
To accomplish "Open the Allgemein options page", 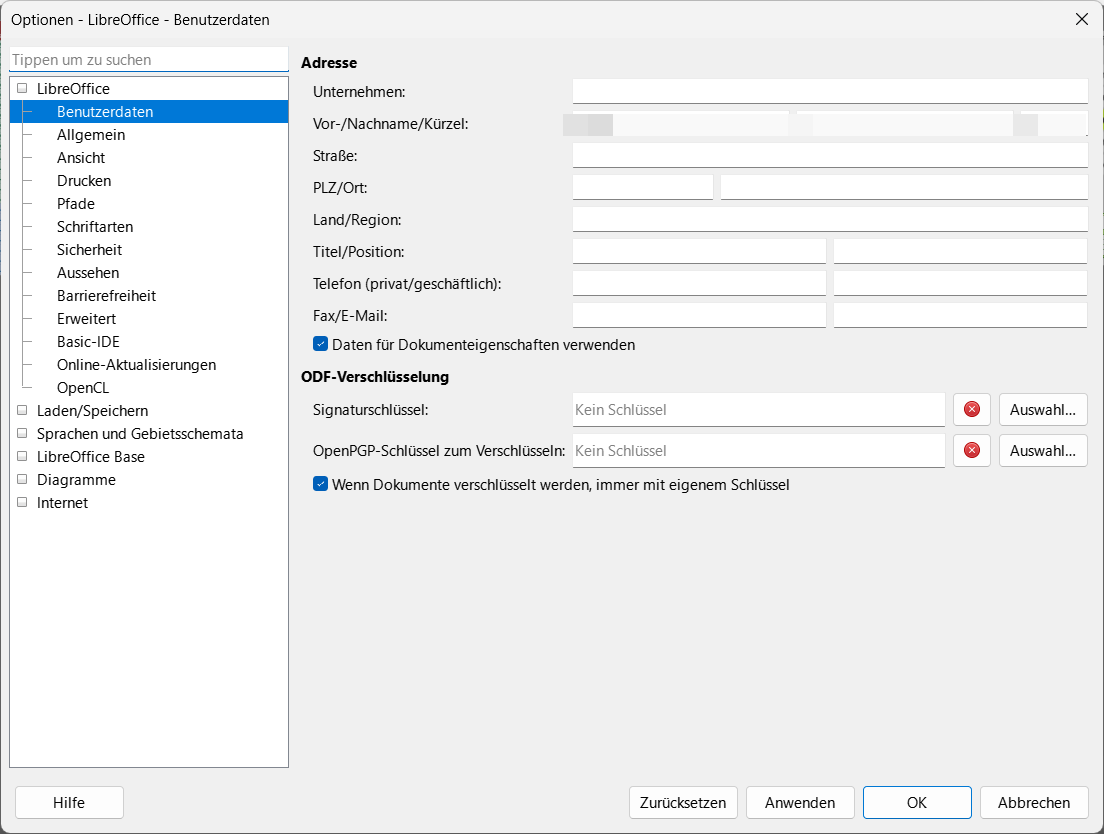I will (91, 134).
